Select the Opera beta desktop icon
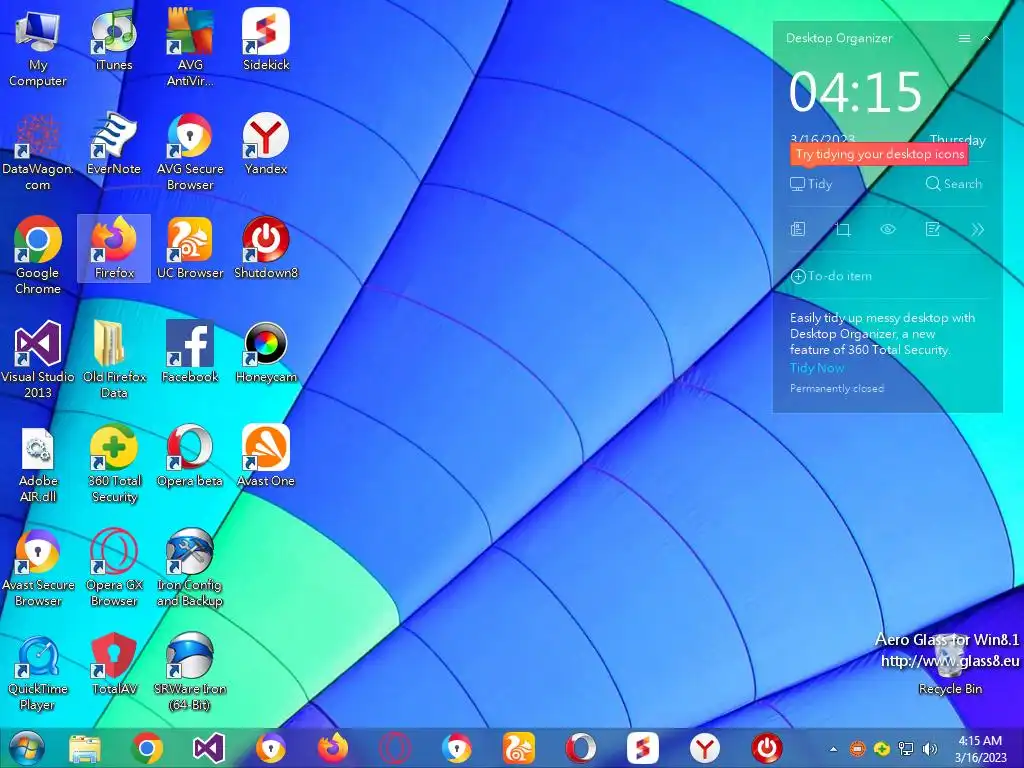 click(x=189, y=456)
